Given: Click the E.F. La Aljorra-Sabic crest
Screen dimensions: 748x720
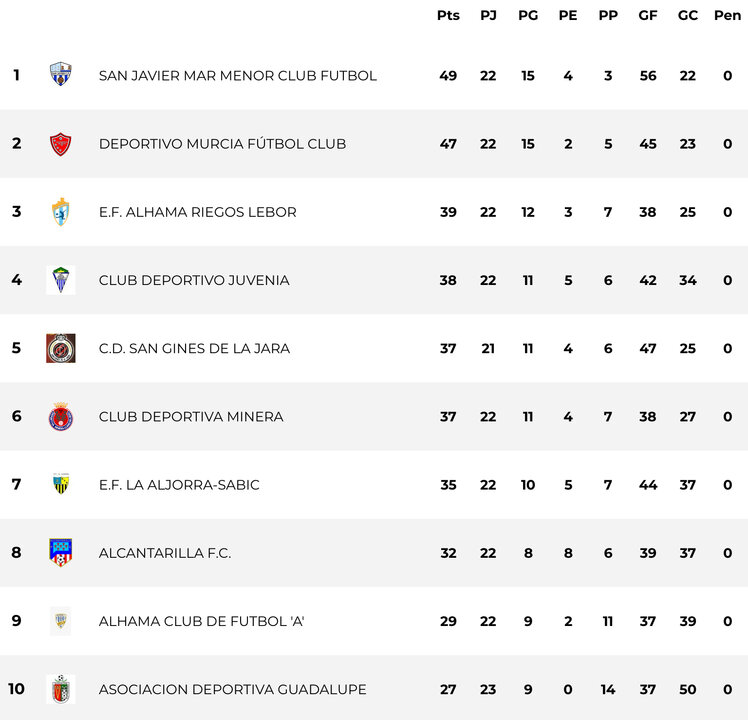Looking at the screenshot, I should pos(61,485).
